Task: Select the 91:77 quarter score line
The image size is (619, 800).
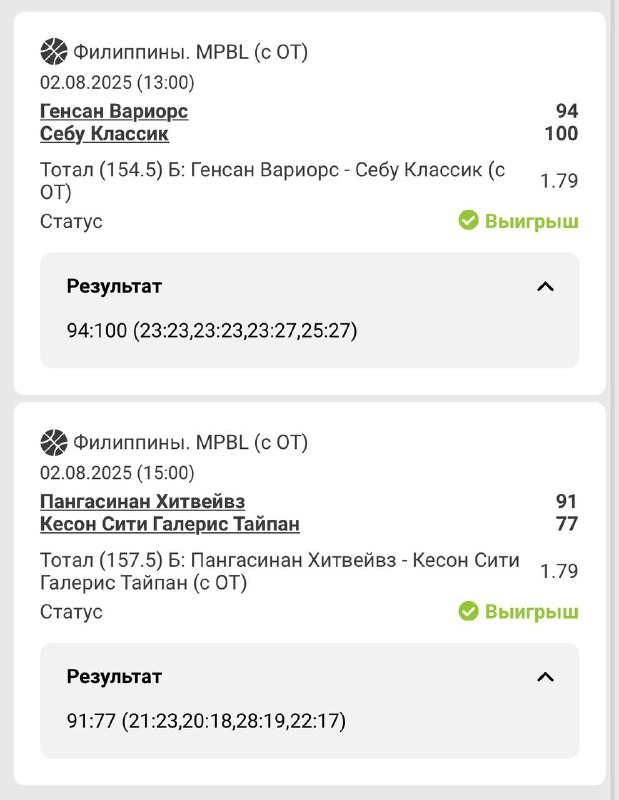Action: point(206,721)
